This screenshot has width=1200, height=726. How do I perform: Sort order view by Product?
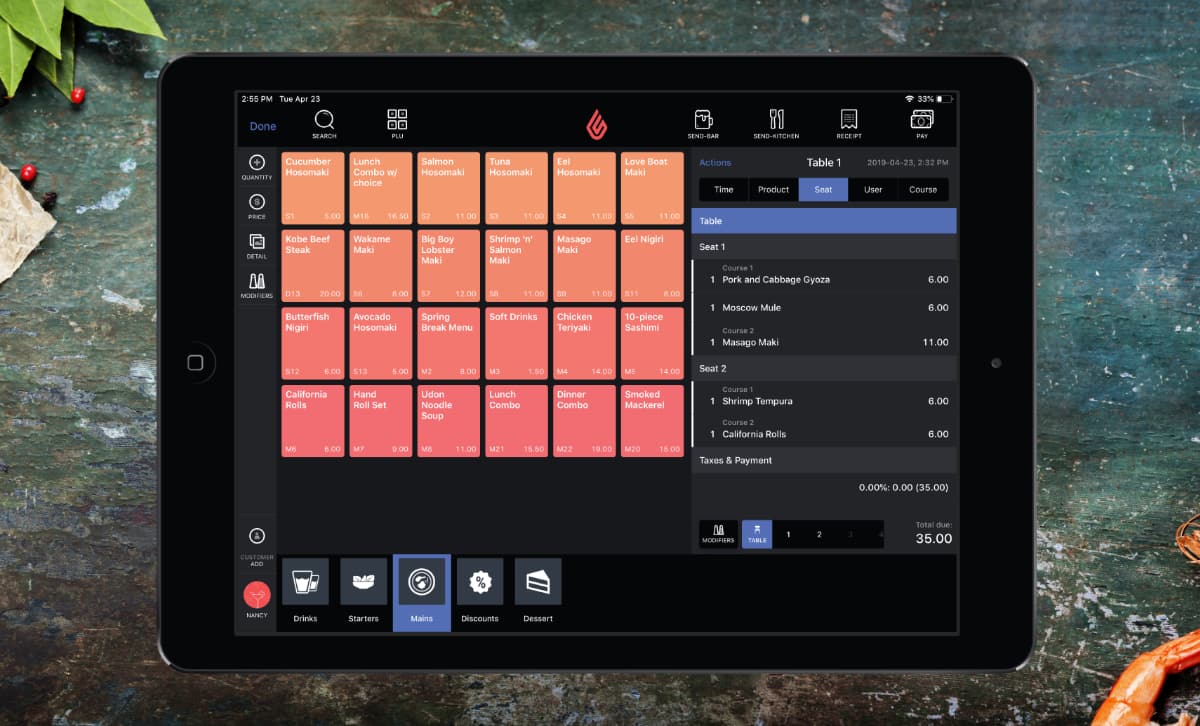[x=774, y=190]
